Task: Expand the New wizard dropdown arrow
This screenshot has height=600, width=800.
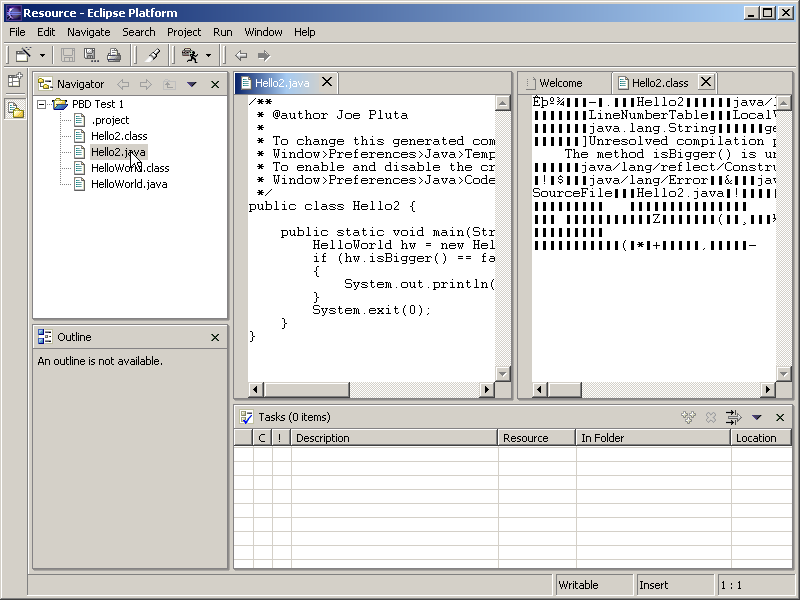Action: coord(42,56)
